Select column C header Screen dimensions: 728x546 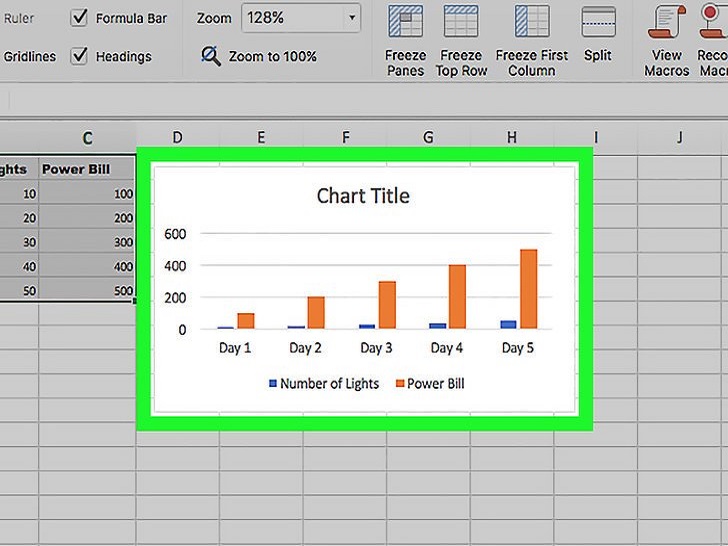pos(87,138)
